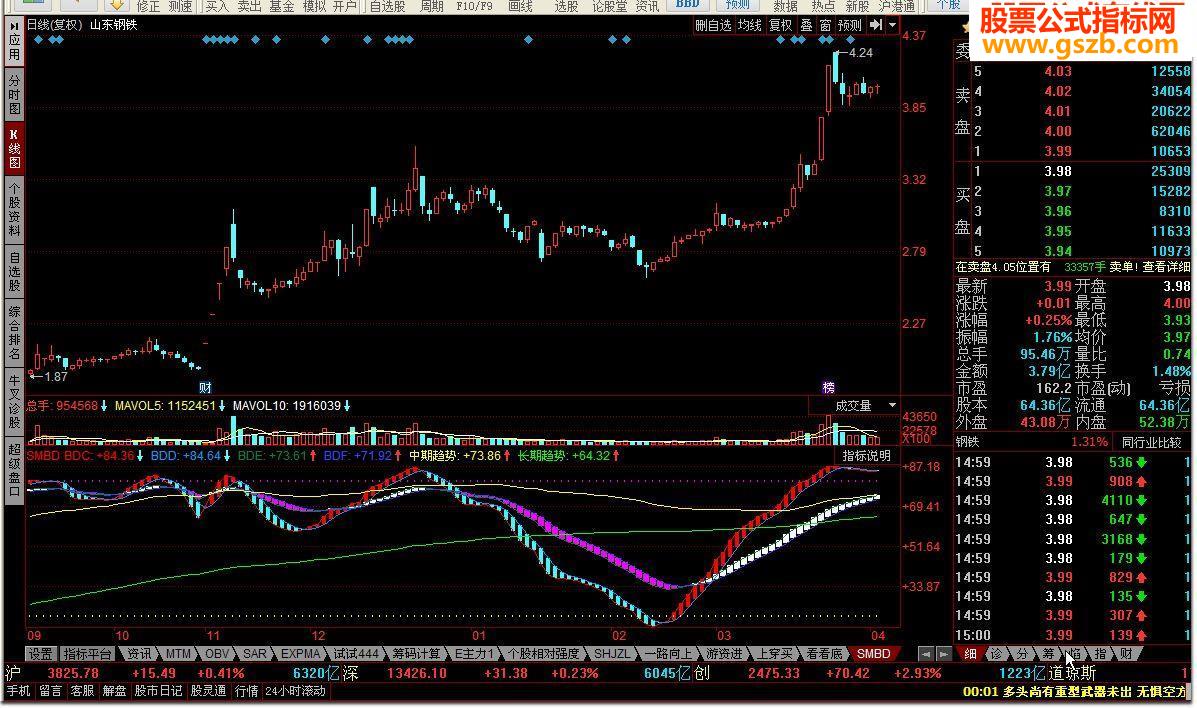Switch to the EXPMA indicator tab
This screenshot has height=708, width=1197.
(x=301, y=654)
